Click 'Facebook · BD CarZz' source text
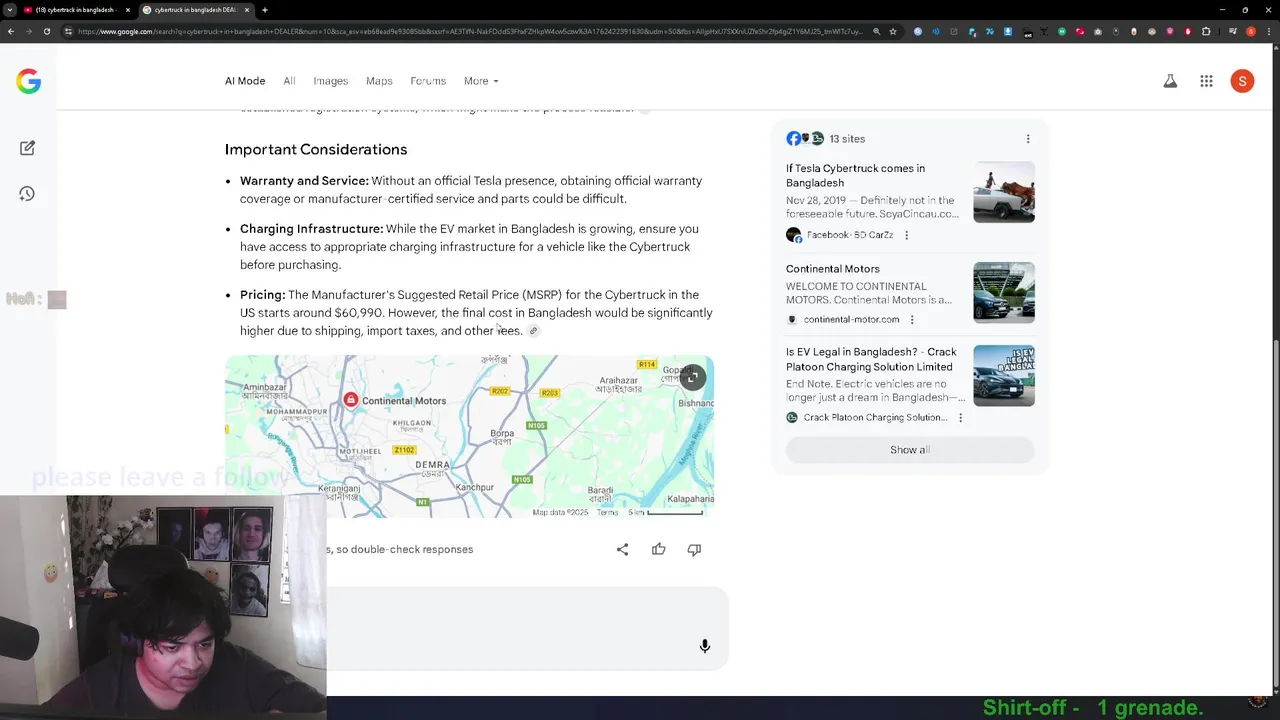The height and width of the screenshot is (720, 1280). click(x=850, y=235)
